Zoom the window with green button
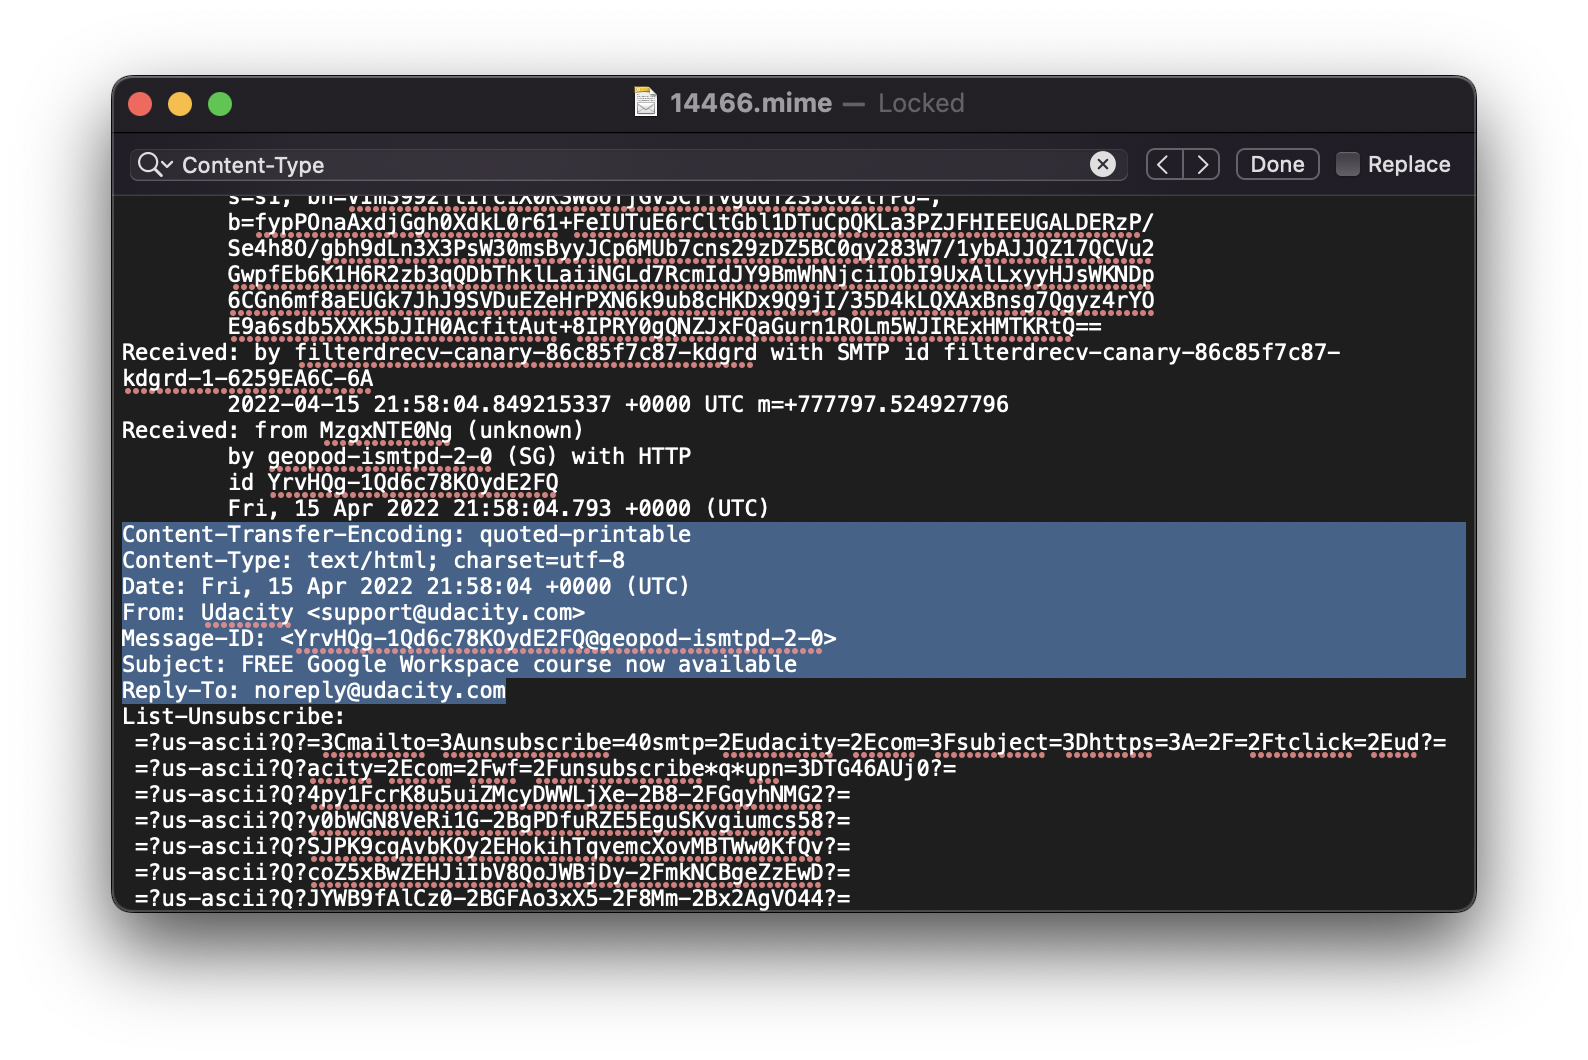Image resolution: width=1588 pixels, height=1060 pixels. (220, 104)
